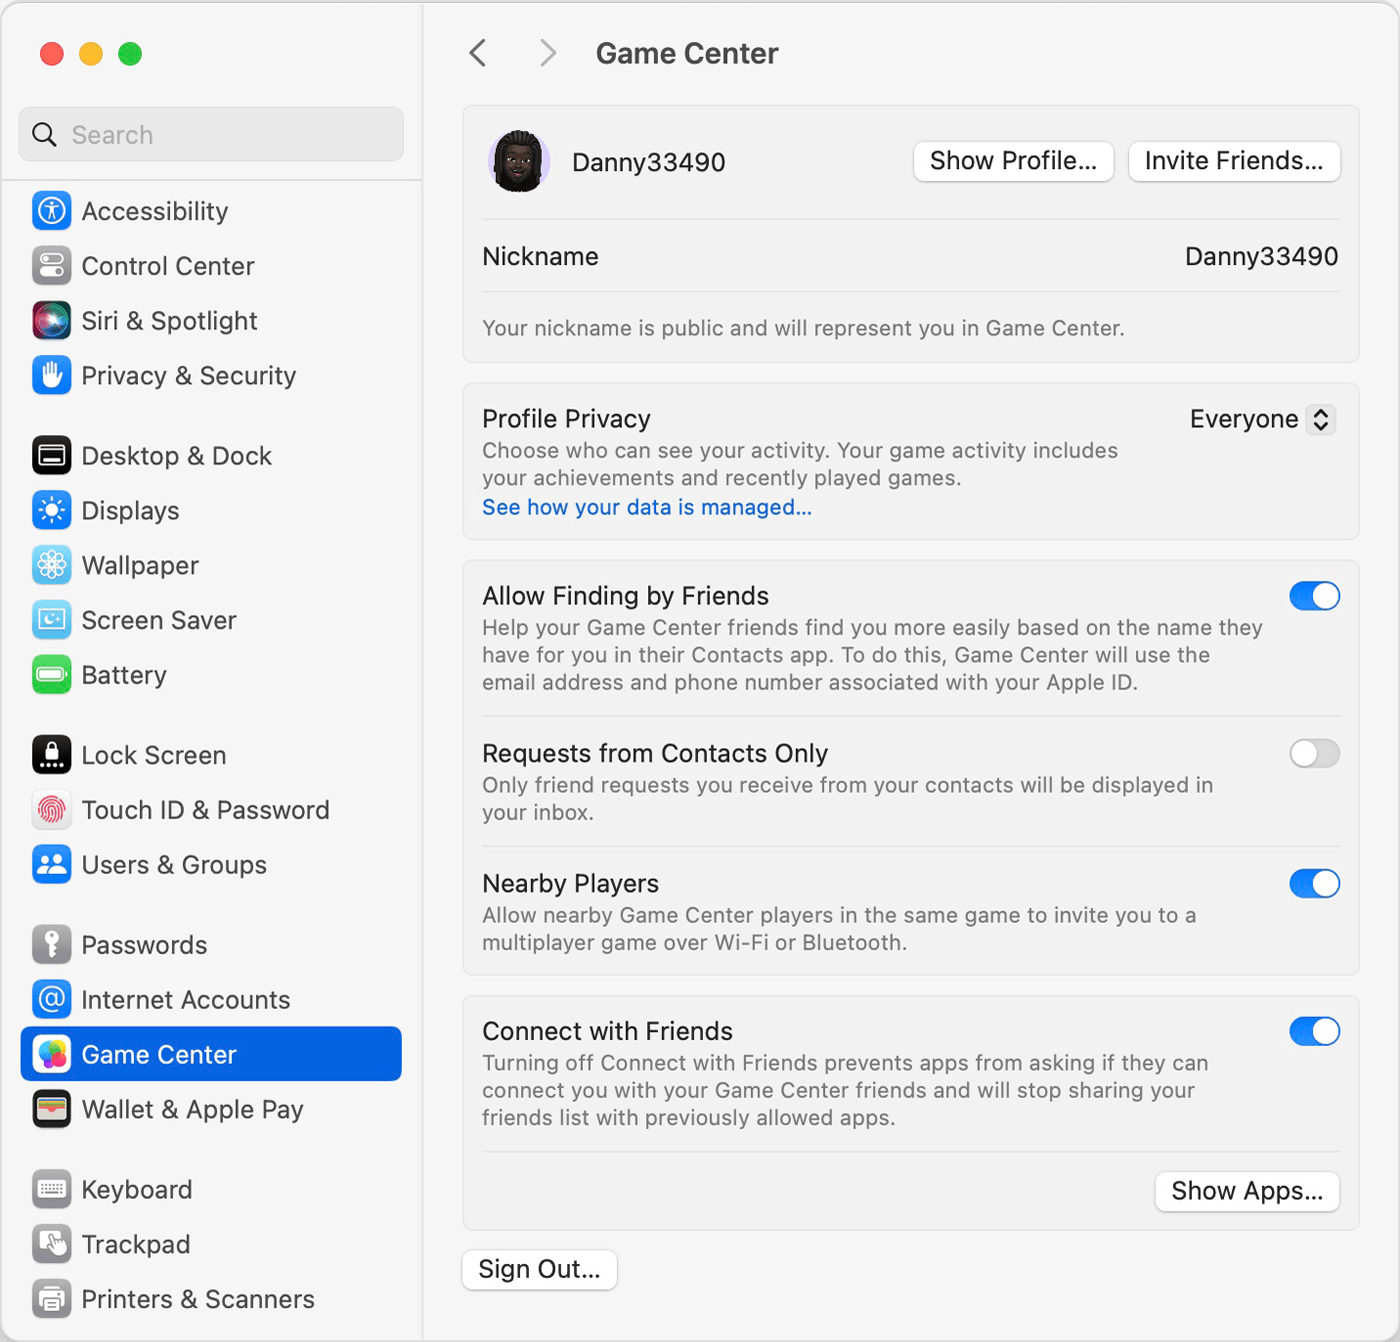This screenshot has width=1400, height=1342.
Task: Click the yellow minimize window button
Action: (91, 54)
